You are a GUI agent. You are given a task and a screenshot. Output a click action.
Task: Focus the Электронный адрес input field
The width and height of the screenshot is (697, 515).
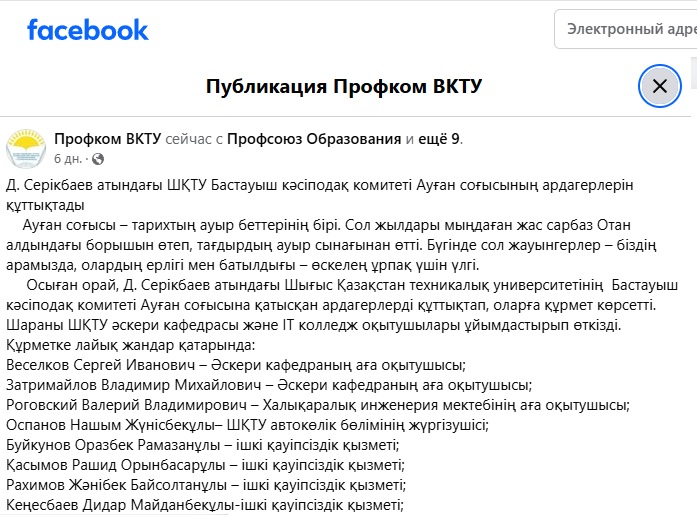tap(628, 30)
